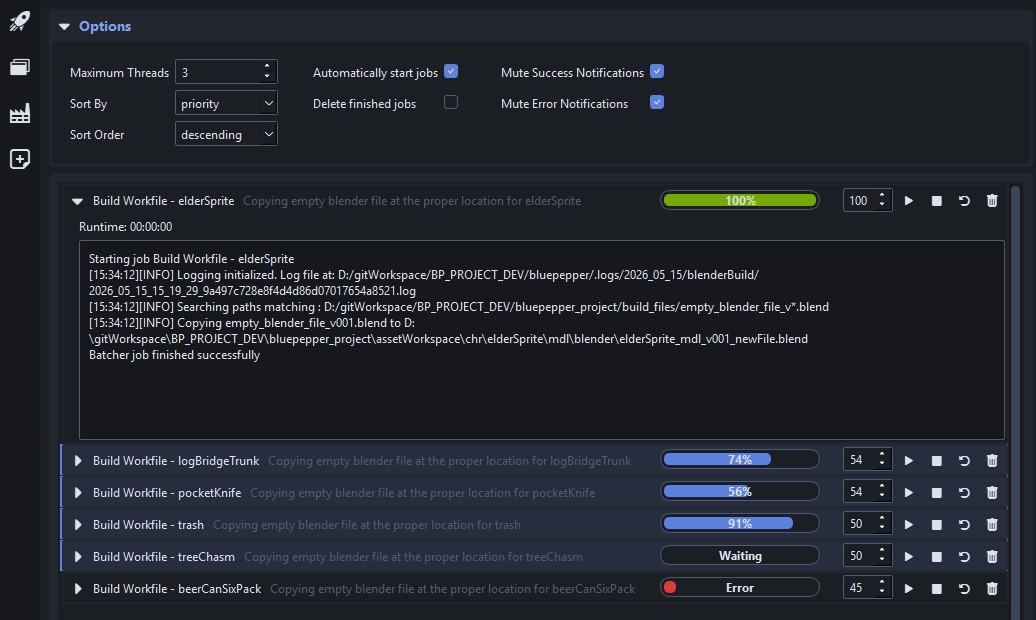Uncheck Mute Error Notifications
Screen dimensions: 1036x620
[657, 102]
